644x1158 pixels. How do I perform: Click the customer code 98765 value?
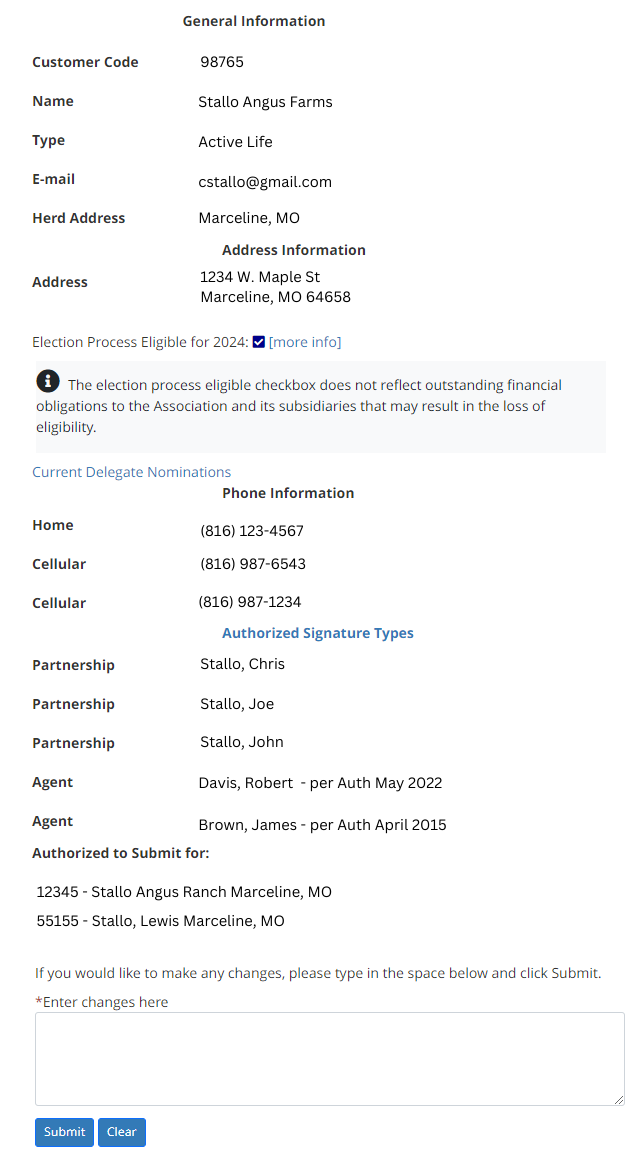pyautogui.click(x=222, y=62)
